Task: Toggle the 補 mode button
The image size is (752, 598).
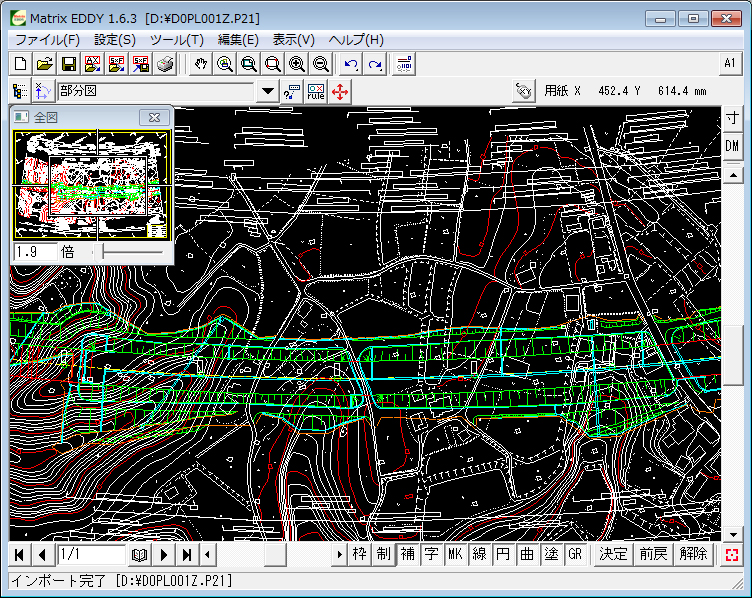Action: [408, 554]
